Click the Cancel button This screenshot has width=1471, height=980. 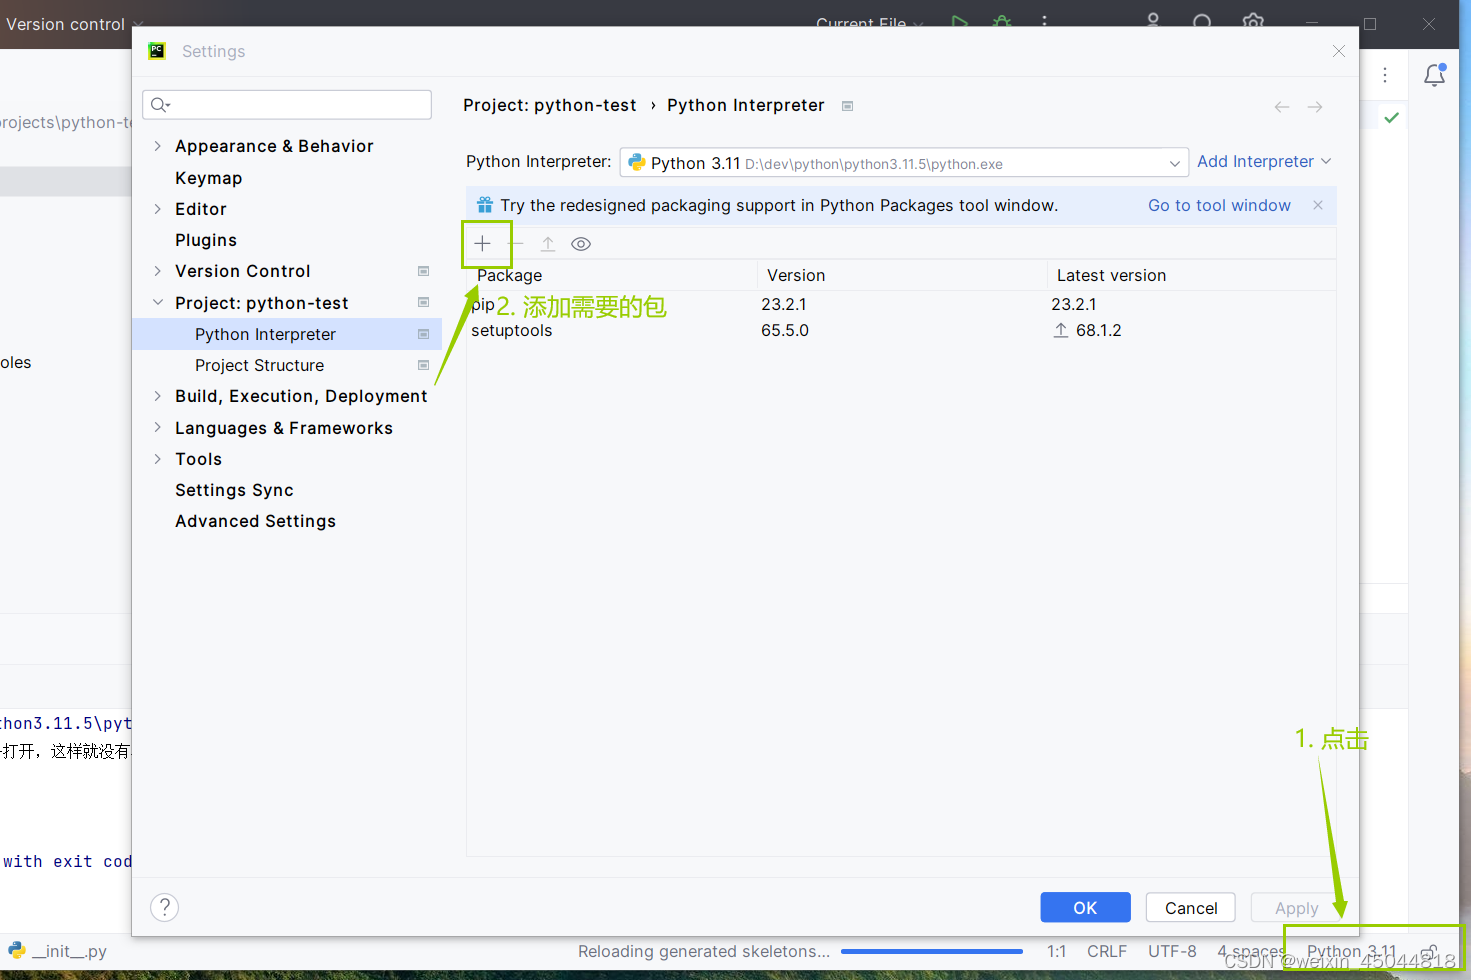(1191, 907)
